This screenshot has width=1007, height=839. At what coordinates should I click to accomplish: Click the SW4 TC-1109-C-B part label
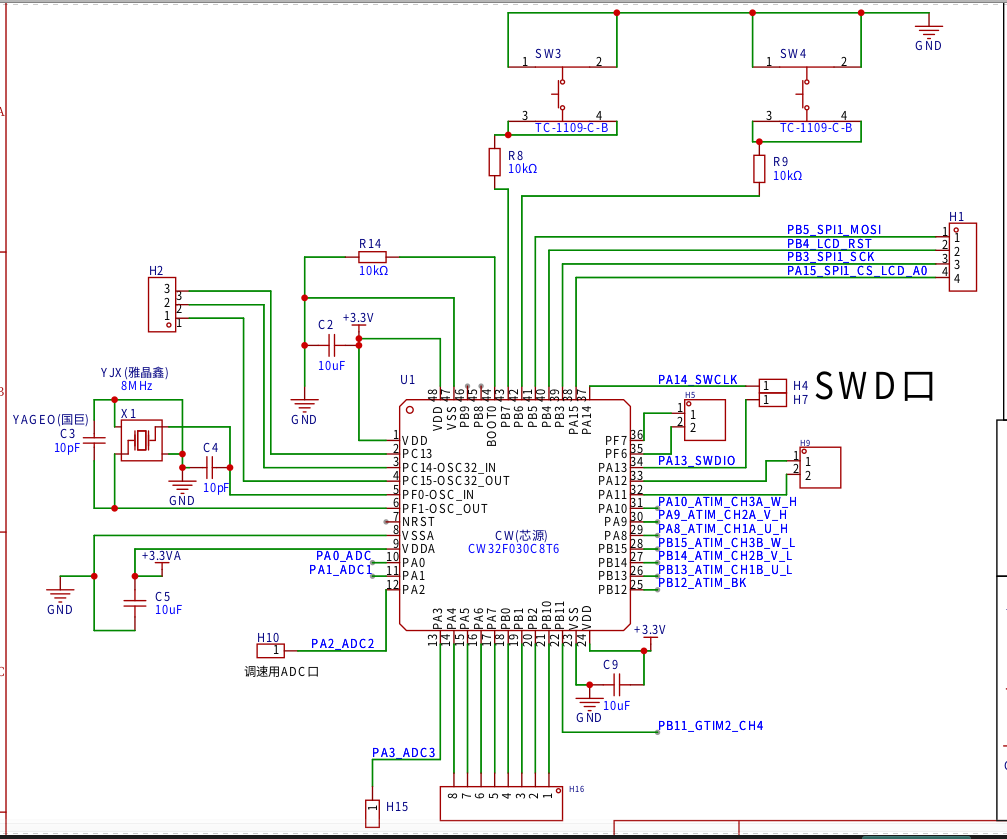point(816,128)
